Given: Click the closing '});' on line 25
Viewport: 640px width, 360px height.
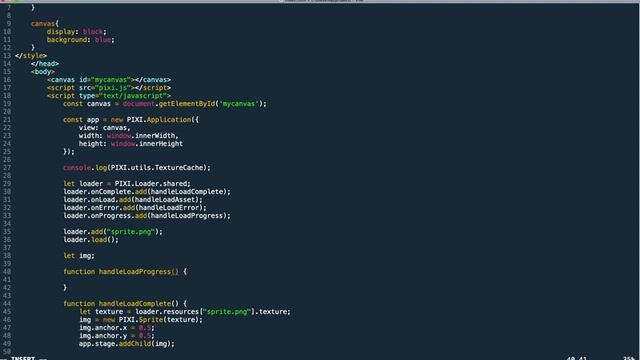Looking at the screenshot, I should click(x=69, y=152).
